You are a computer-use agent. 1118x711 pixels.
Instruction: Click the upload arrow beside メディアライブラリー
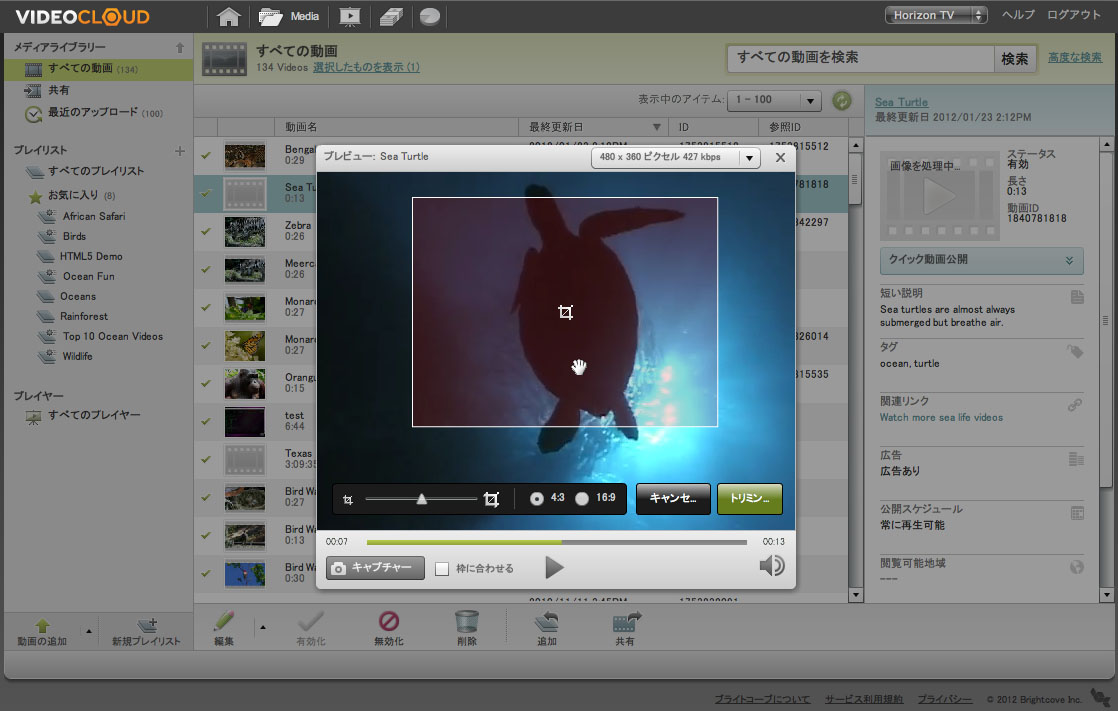(180, 48)
